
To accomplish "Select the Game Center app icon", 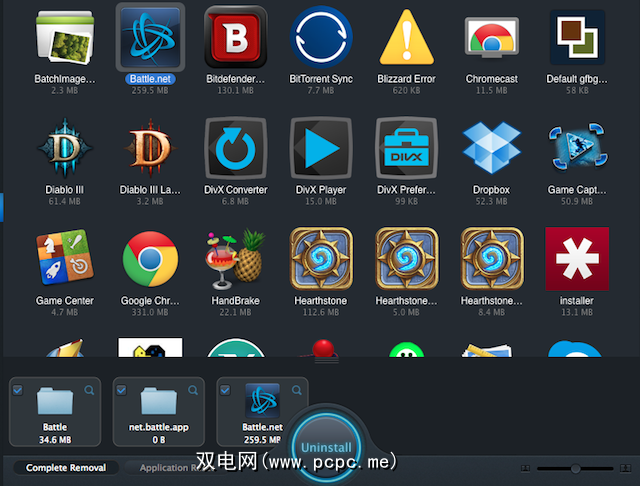I will pos(64,257).
